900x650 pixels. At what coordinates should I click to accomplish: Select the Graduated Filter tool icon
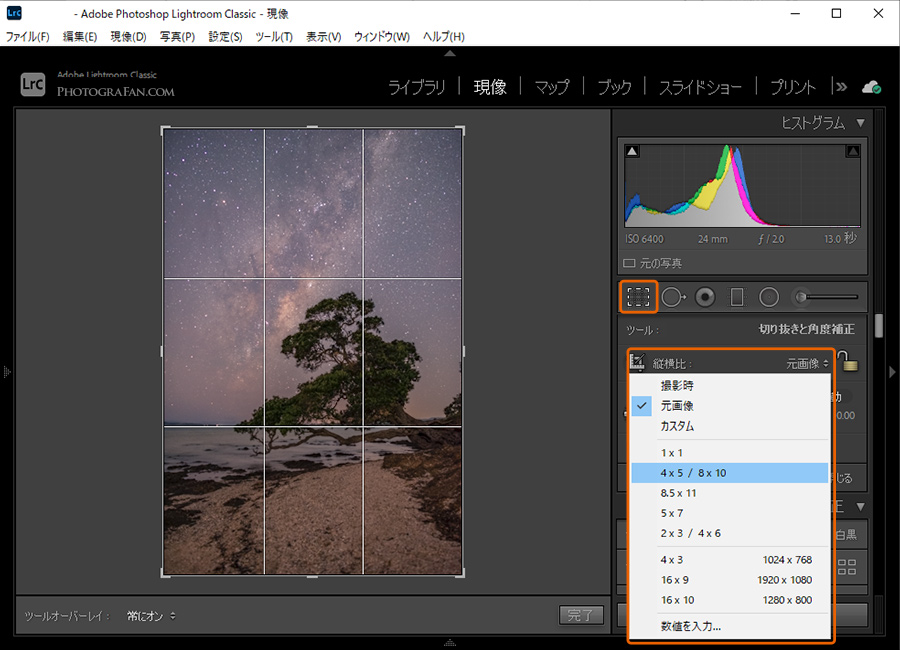click(x=737, y=297)
